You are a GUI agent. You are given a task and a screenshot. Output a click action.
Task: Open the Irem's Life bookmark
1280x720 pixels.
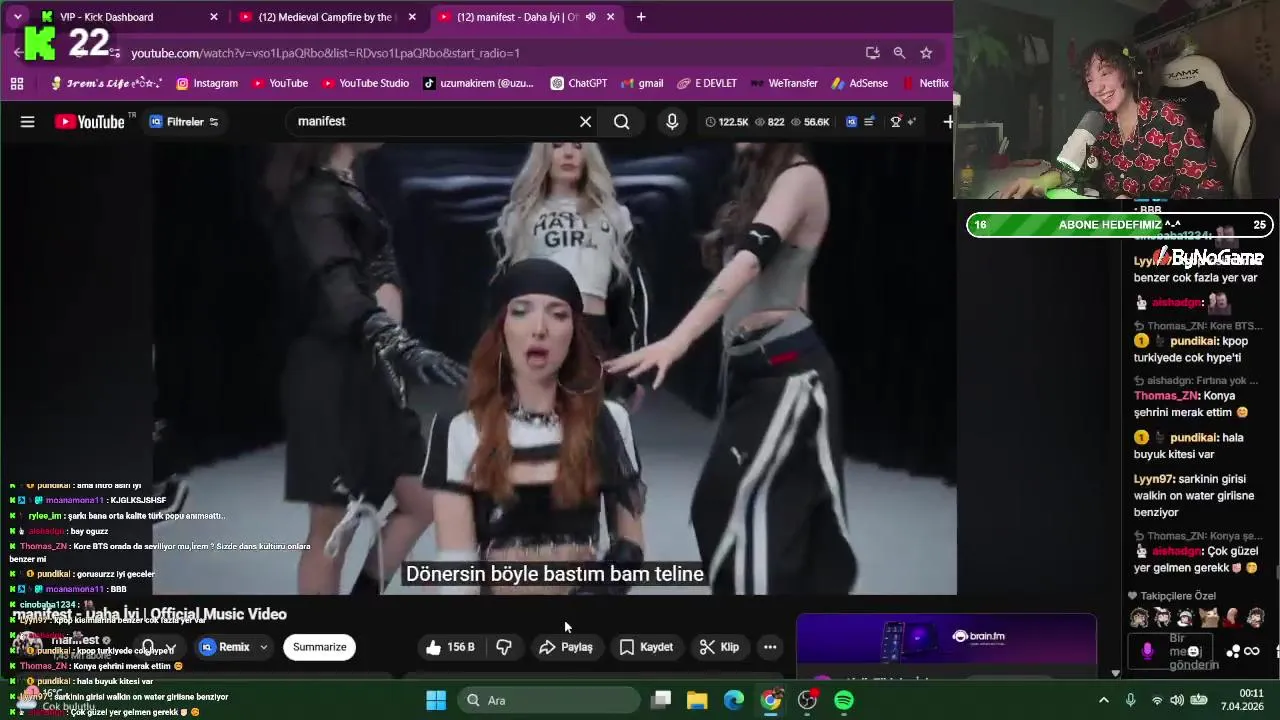coord(106,84)
